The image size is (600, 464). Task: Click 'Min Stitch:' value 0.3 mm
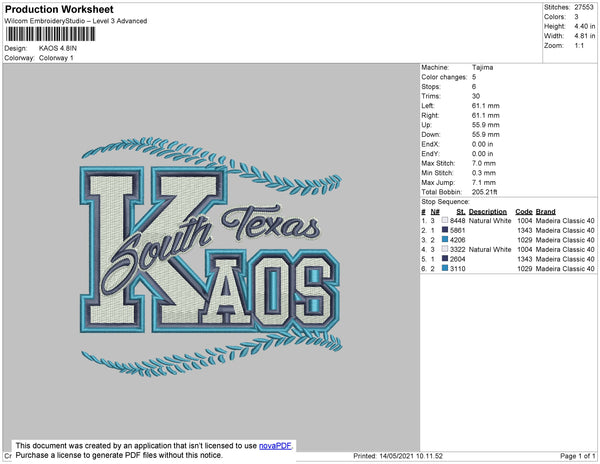484,173
